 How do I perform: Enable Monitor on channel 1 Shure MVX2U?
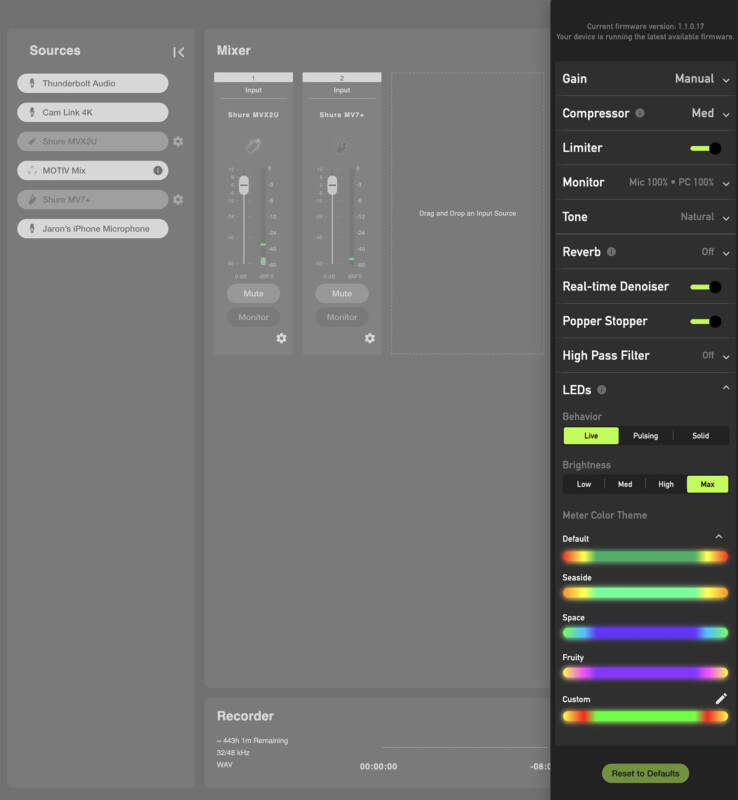point(253,317)
